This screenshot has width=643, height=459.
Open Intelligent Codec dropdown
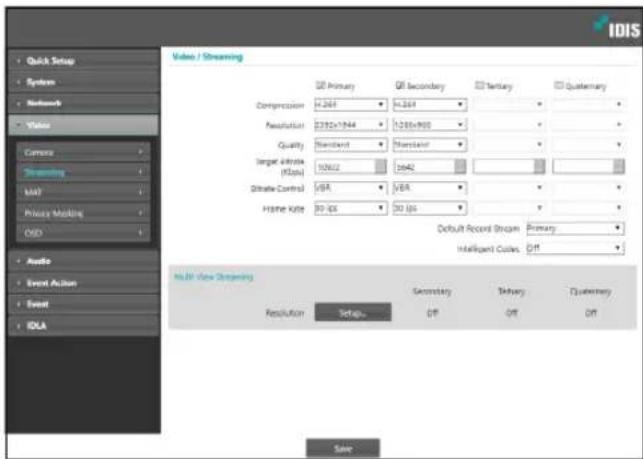(575, 249)
